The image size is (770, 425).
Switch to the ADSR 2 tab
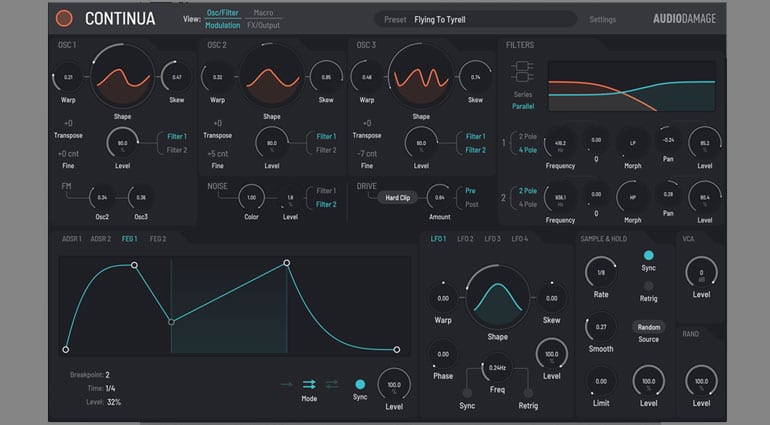(x=101, y=239)
